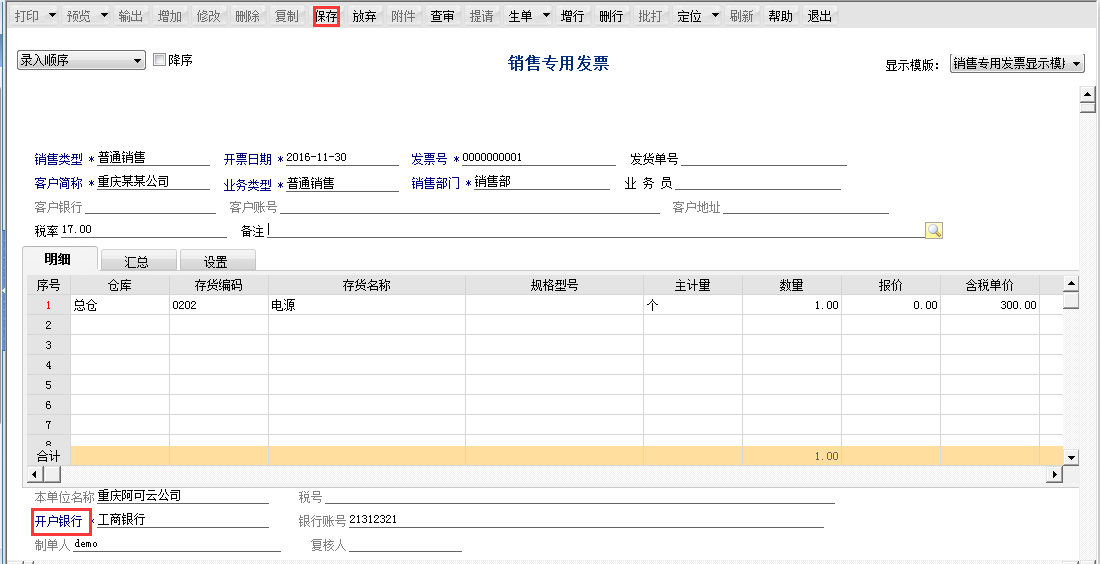Click the magnifier icon beside 备注 field
This screenshot has height=564, width=1100.
tap(934, 231)
